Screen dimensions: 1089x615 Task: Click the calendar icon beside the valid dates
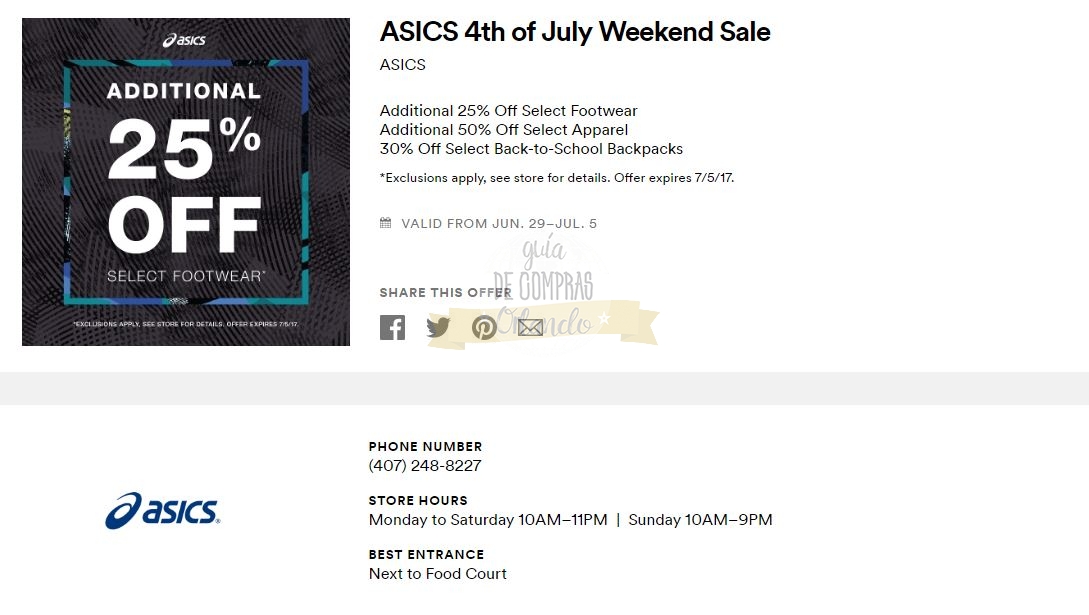[386, 223]
